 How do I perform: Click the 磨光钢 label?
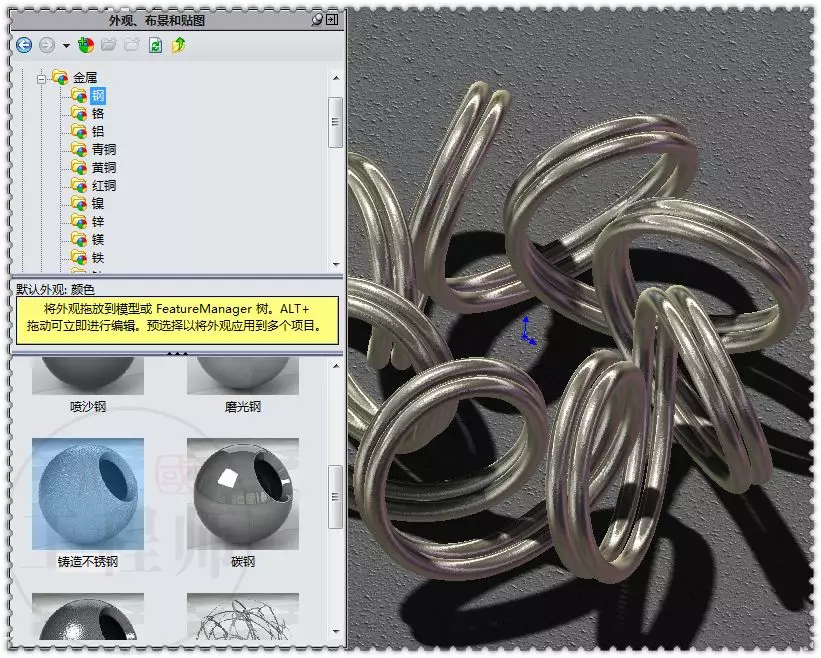243,407
